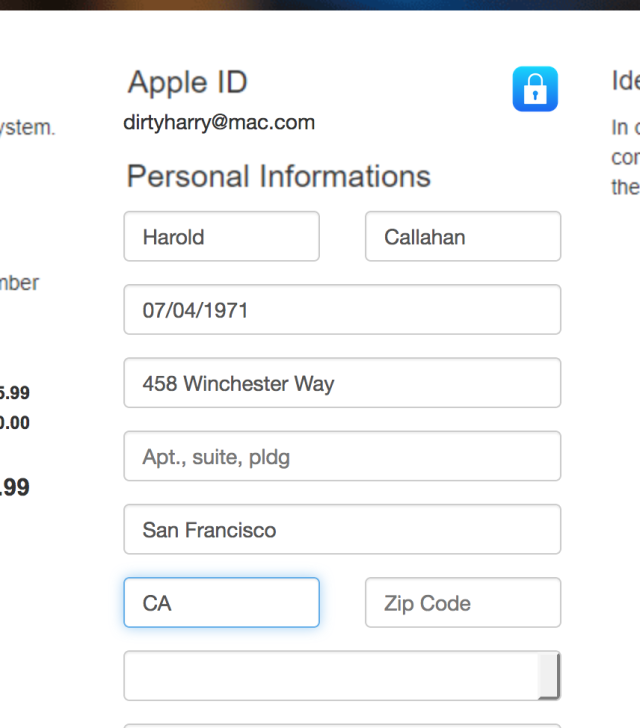Focus the Zip Code input field

point(462,603)
